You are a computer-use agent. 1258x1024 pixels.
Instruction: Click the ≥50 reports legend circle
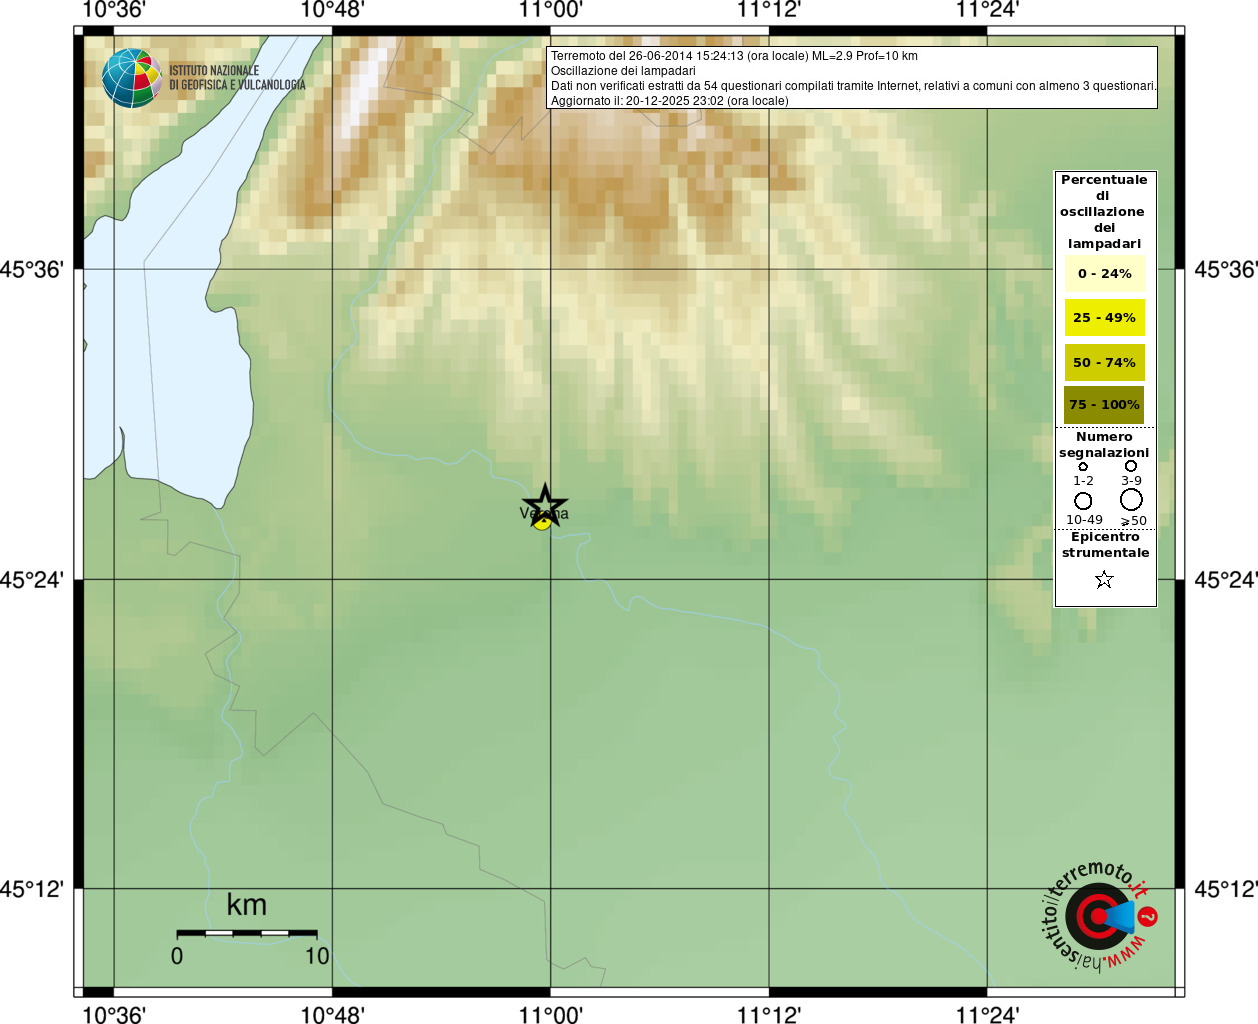[1131, 499]
